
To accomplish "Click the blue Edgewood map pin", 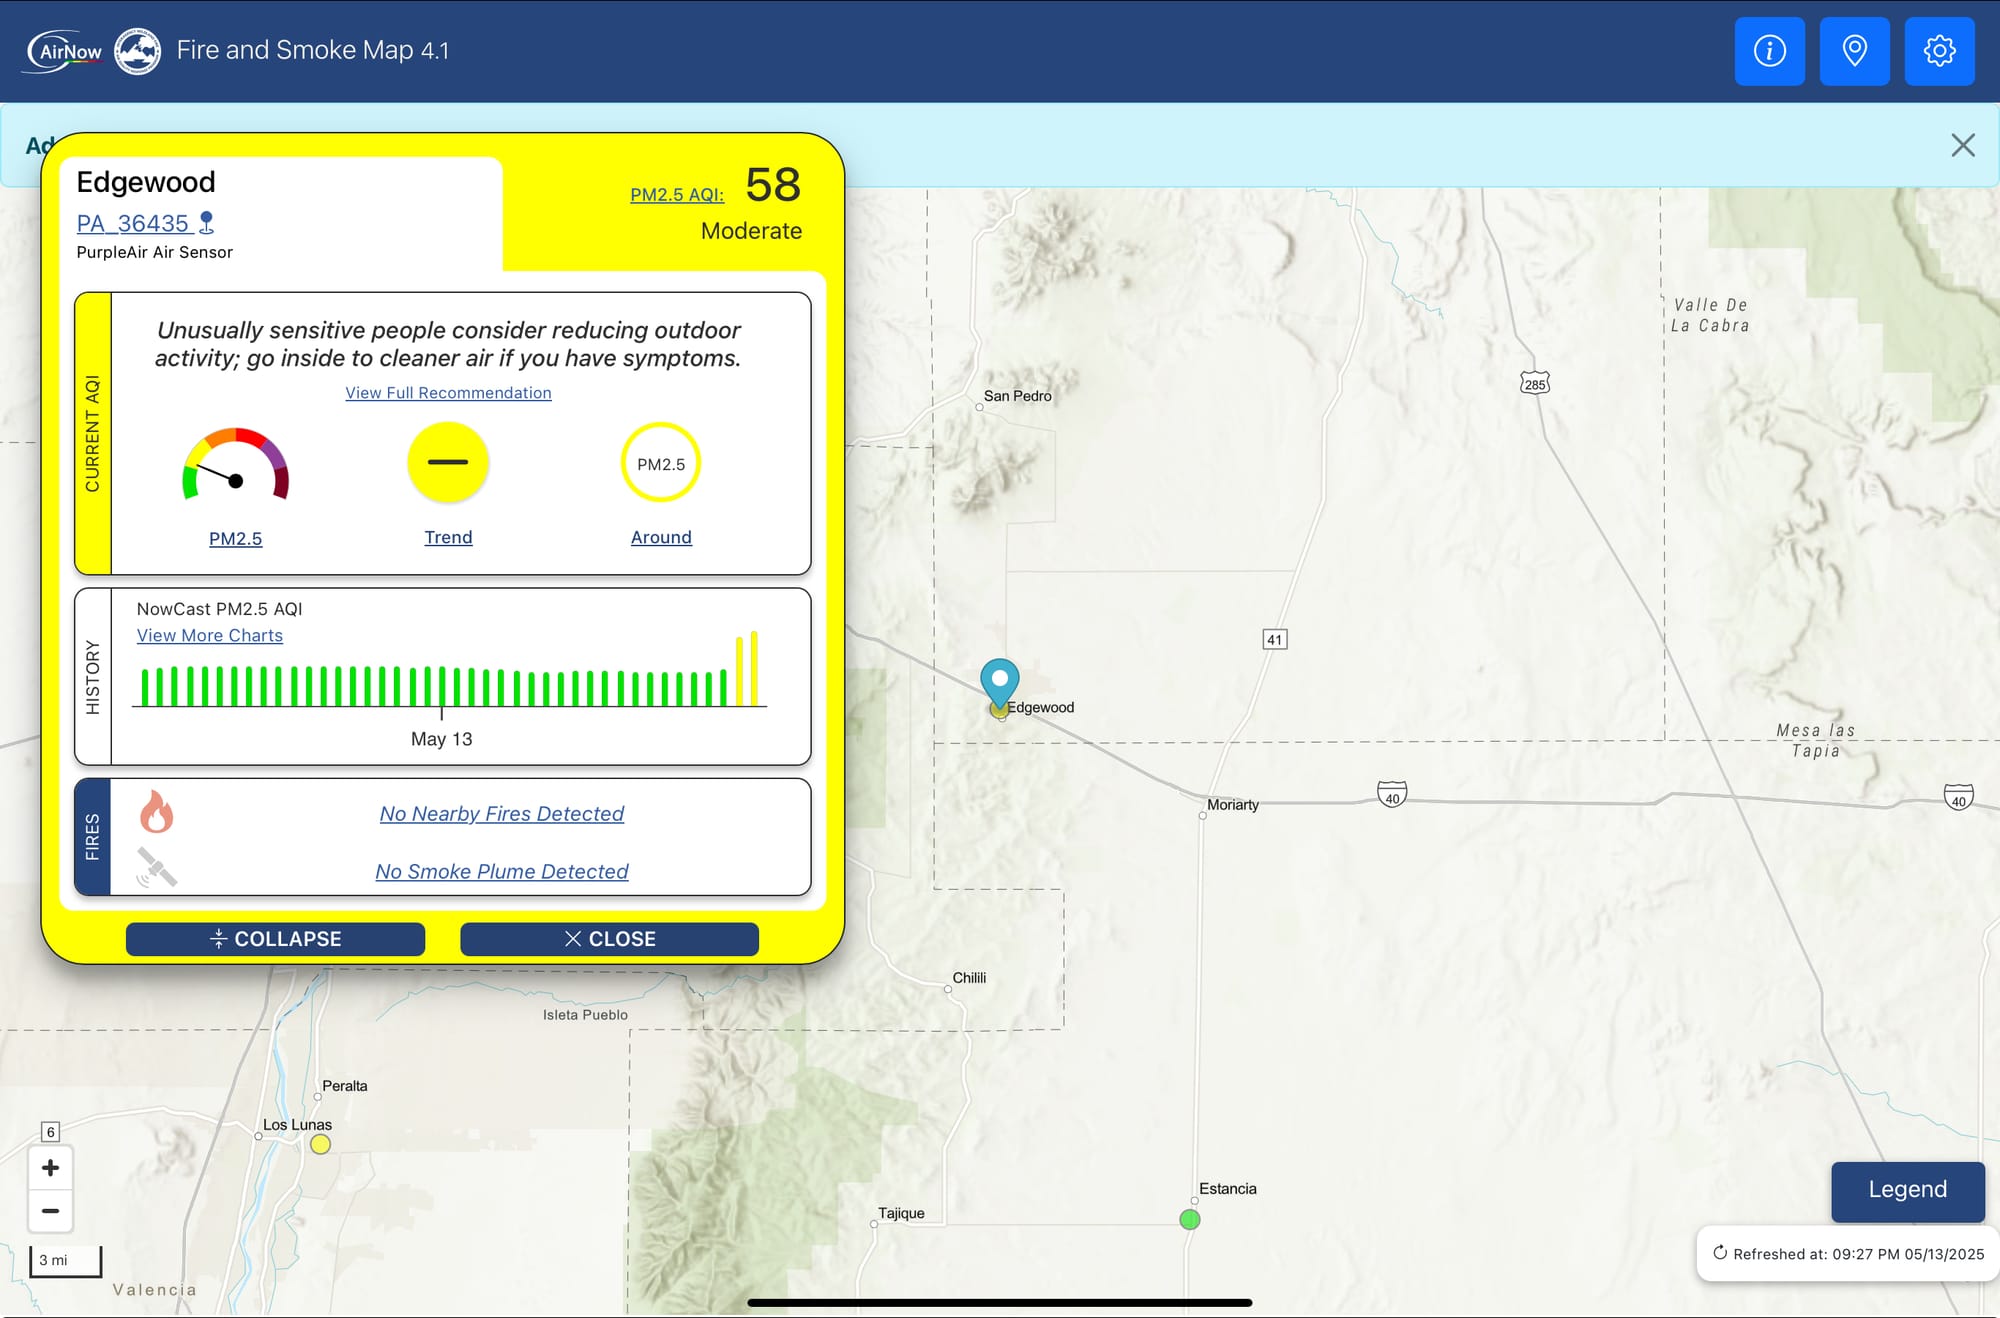I will [x=999, y=682].
